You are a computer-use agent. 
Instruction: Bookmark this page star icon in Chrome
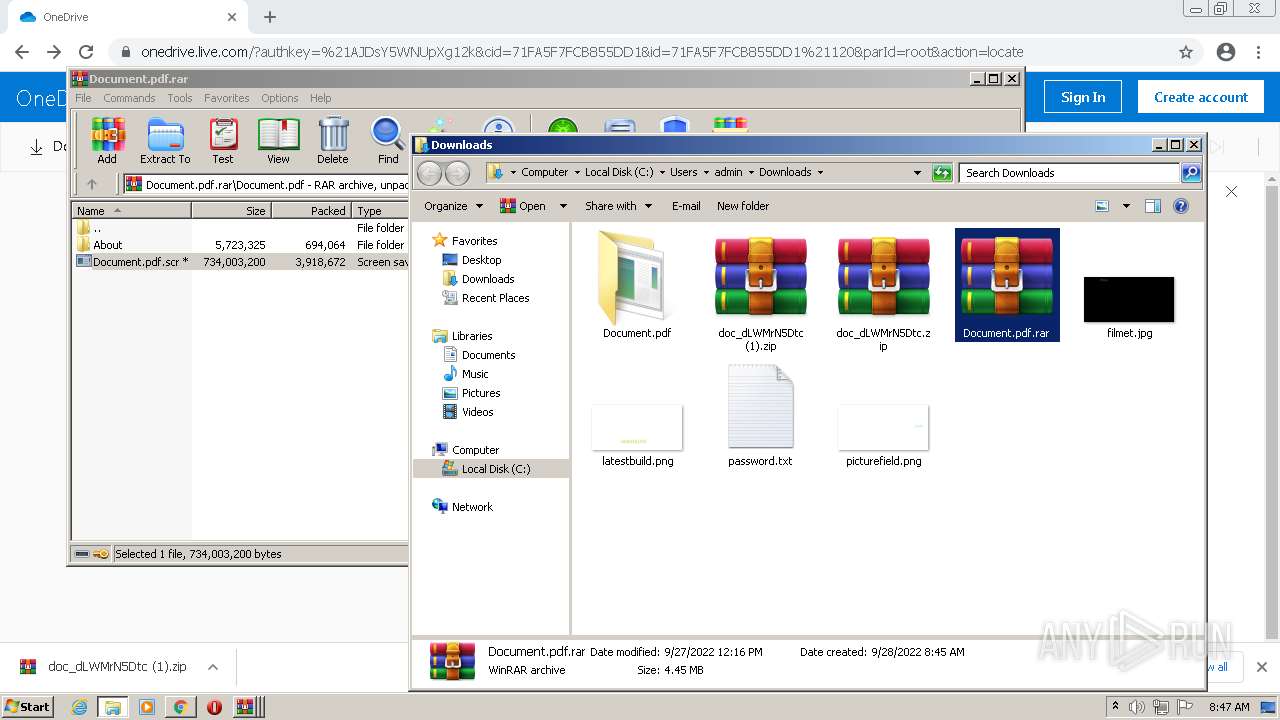click(1186, 52)
